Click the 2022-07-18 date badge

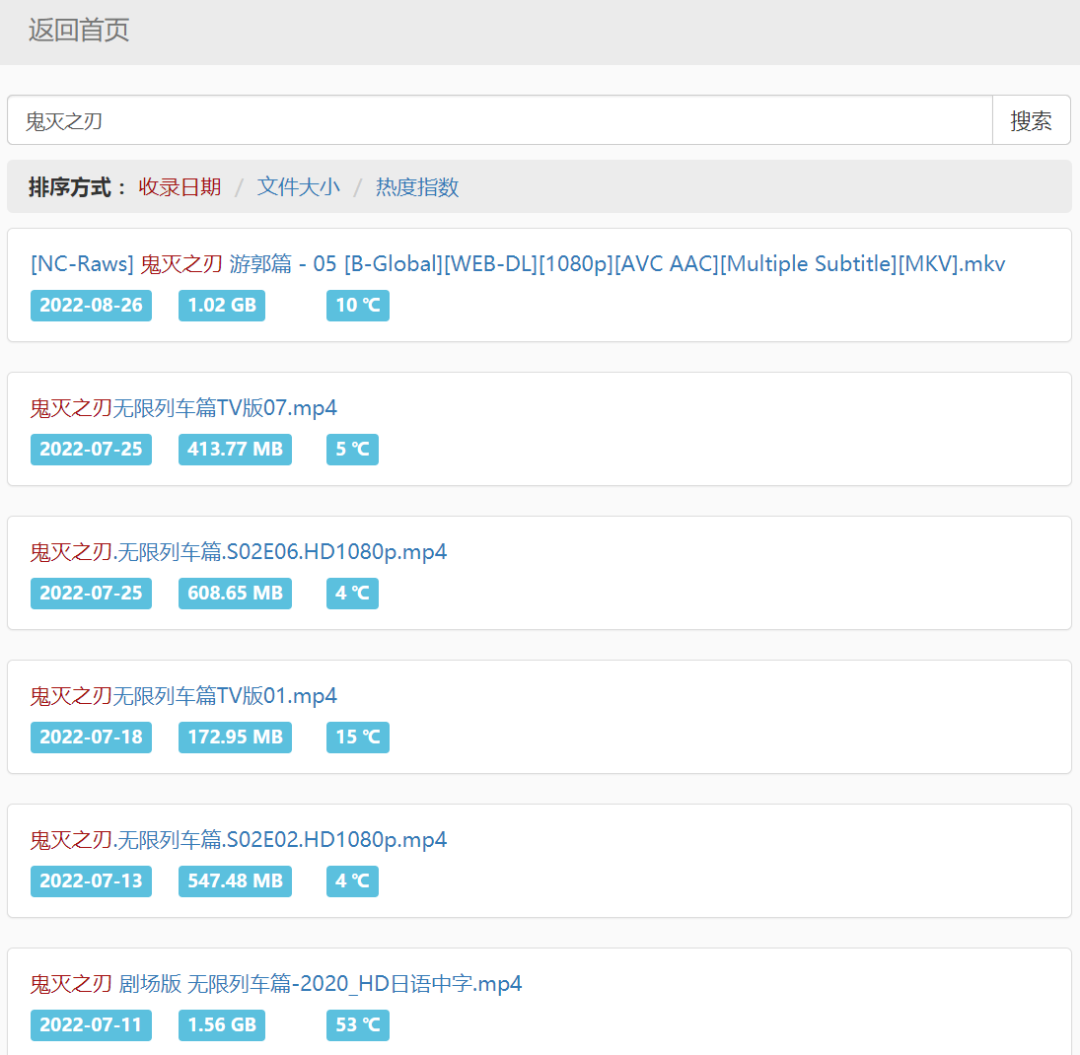(91, 737)
